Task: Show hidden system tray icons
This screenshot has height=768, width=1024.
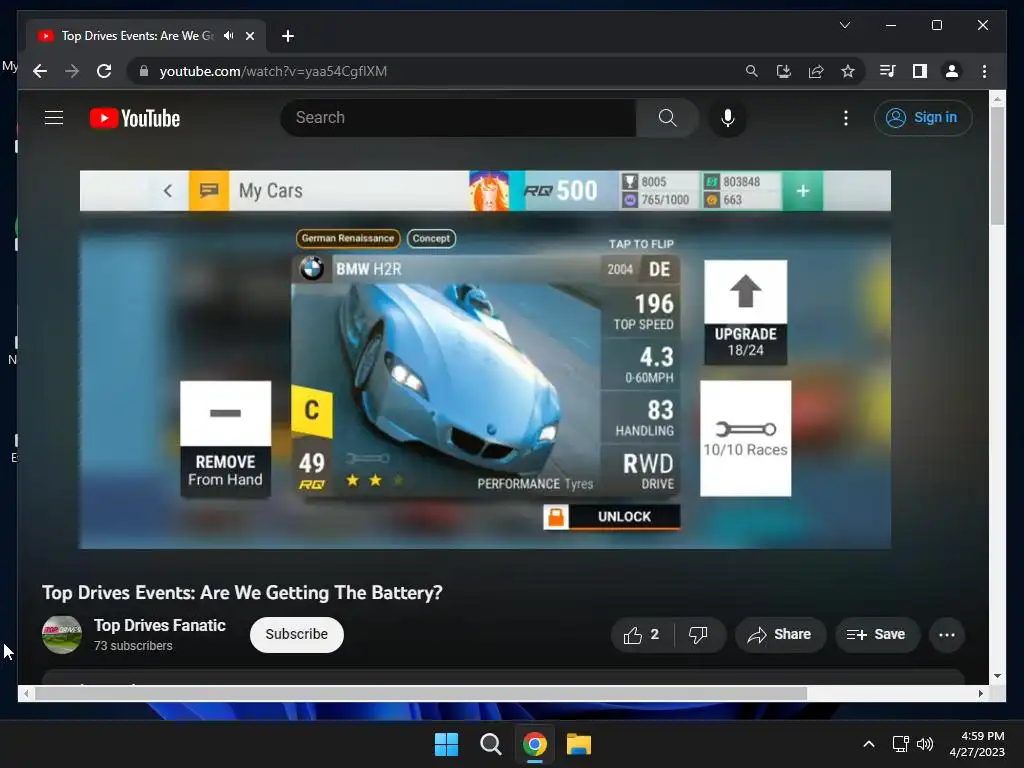Action: click(869, 744)
